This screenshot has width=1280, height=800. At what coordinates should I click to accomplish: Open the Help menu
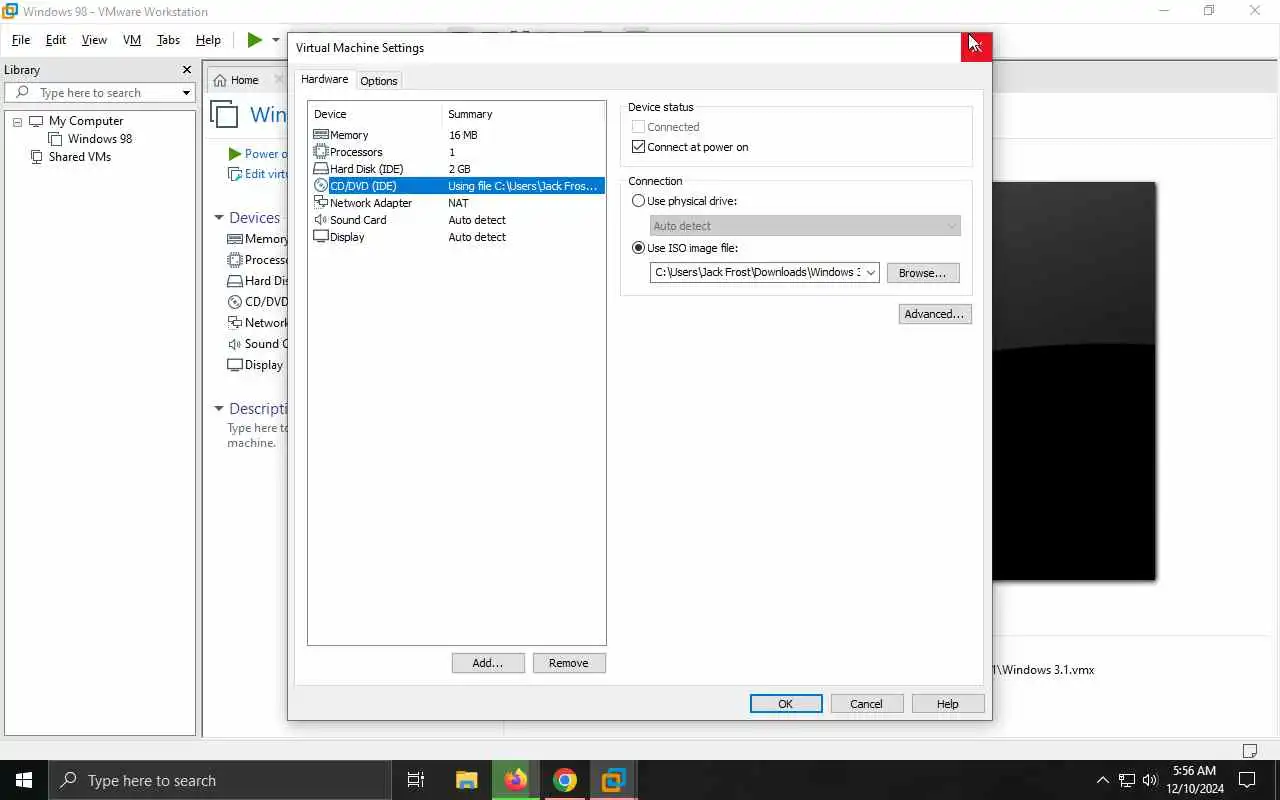tap(208, 40)
